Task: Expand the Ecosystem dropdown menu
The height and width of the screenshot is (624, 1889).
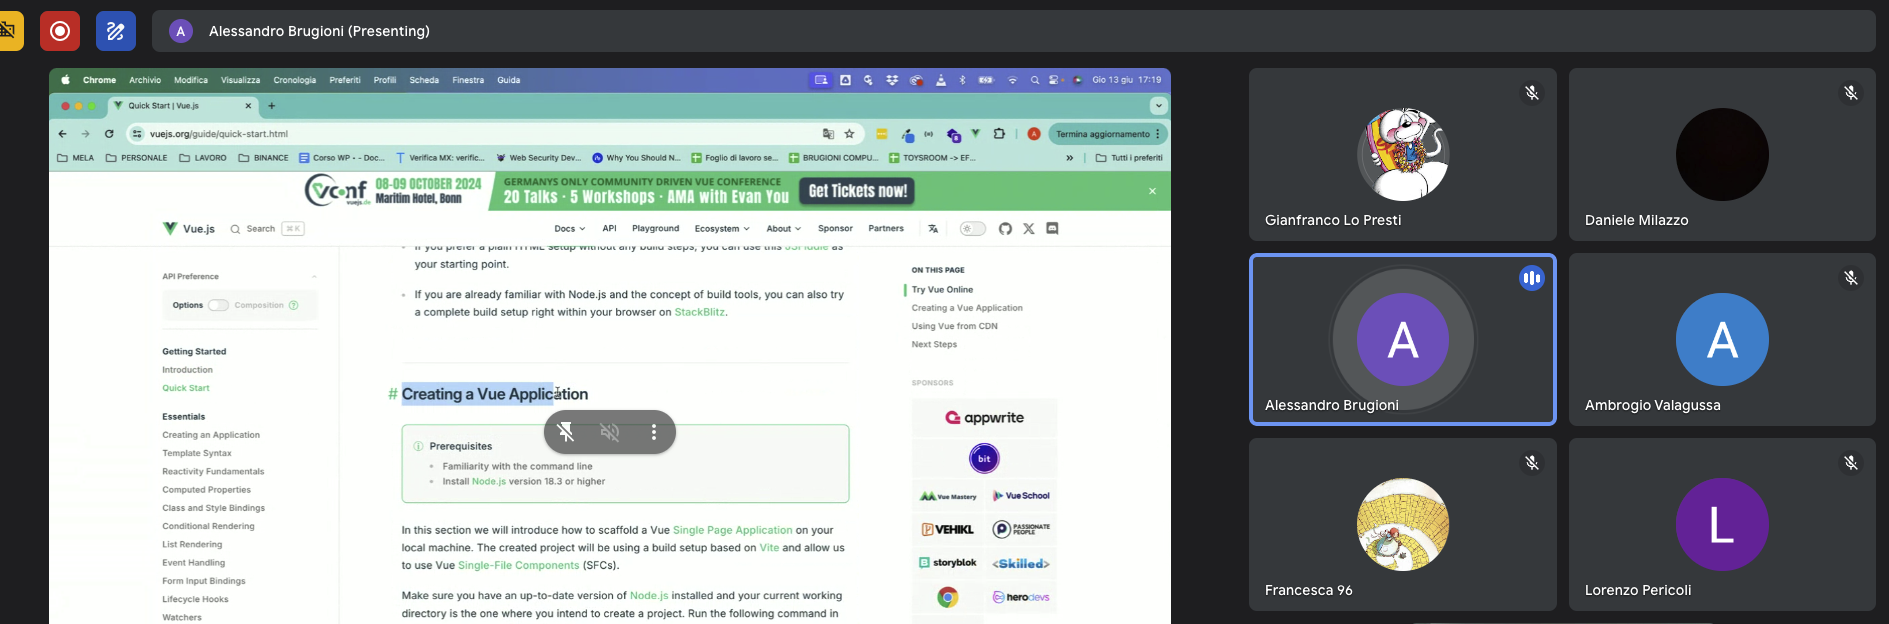Action: (722, 229)
